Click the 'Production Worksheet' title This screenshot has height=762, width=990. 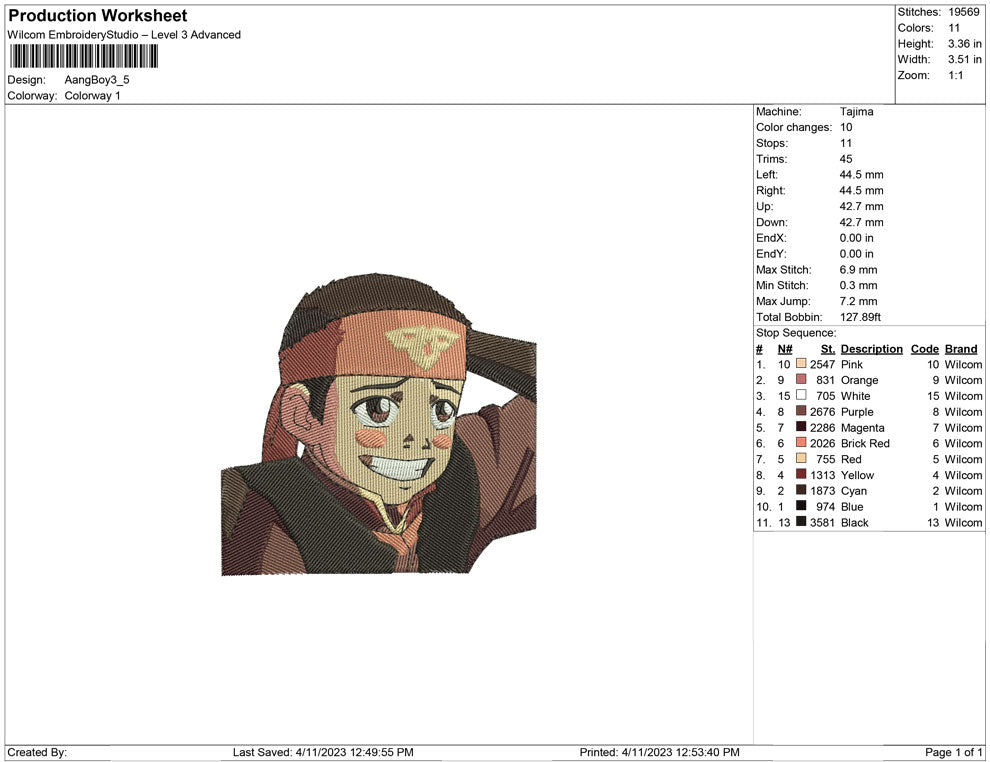click(98, 16)
